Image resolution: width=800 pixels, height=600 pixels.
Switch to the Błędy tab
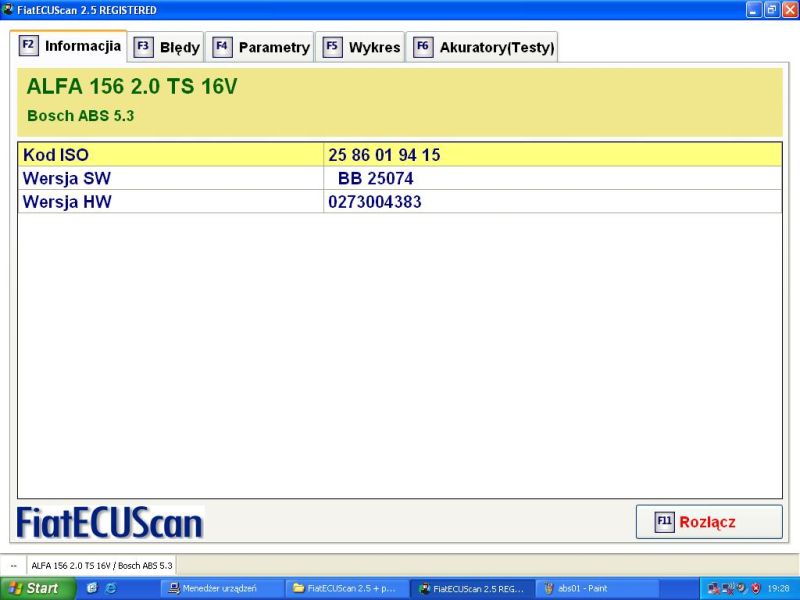point(166,47)
